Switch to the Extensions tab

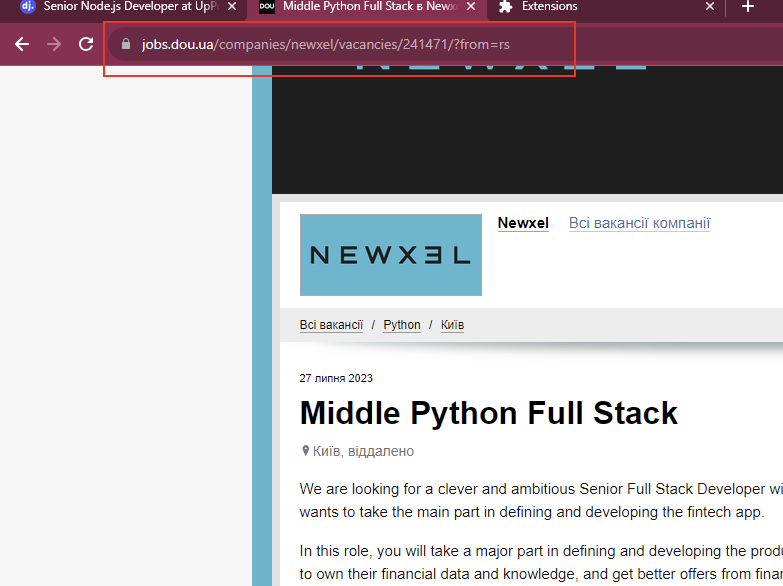point(600,7)
